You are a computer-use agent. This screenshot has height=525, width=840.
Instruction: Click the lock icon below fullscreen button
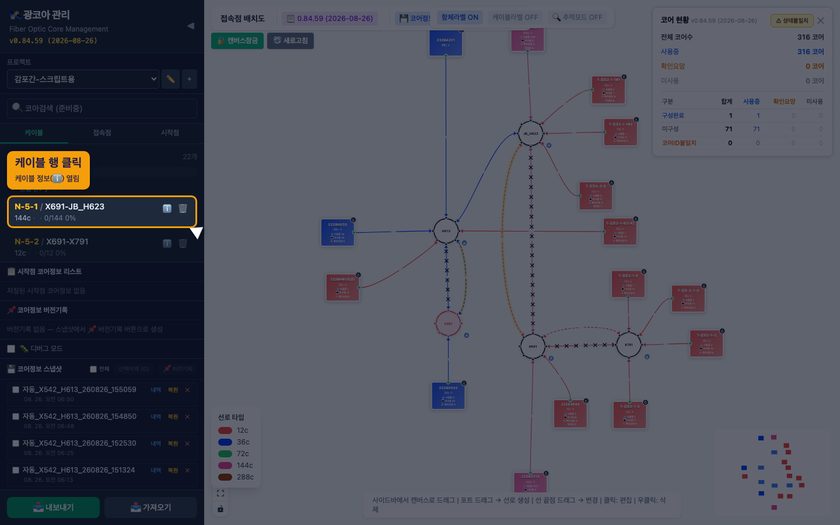[220, 508]
